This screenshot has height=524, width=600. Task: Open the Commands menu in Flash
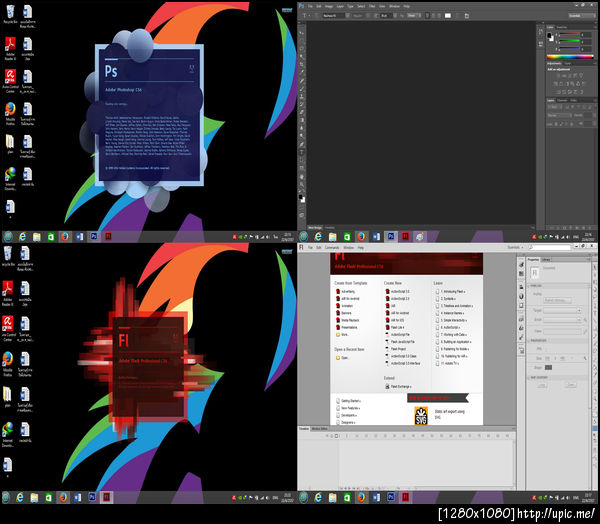pyautogui.click(x=332, y=248)
